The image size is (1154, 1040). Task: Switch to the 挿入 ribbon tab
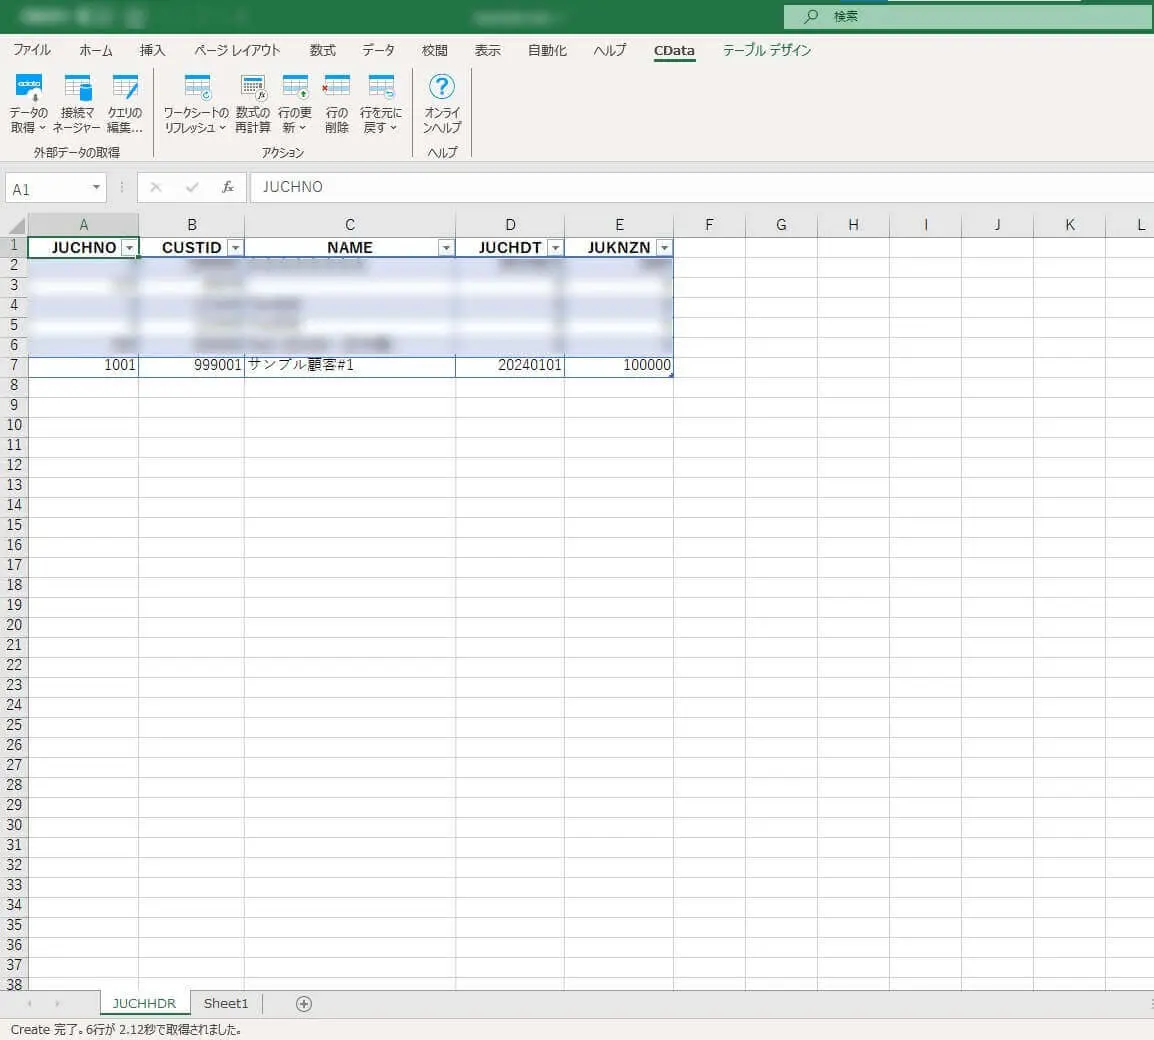pos(152,50)
